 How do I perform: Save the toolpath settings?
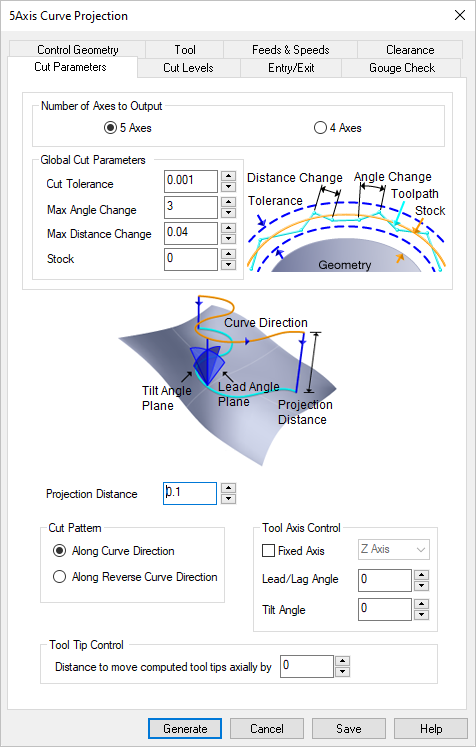pos(349,728)
